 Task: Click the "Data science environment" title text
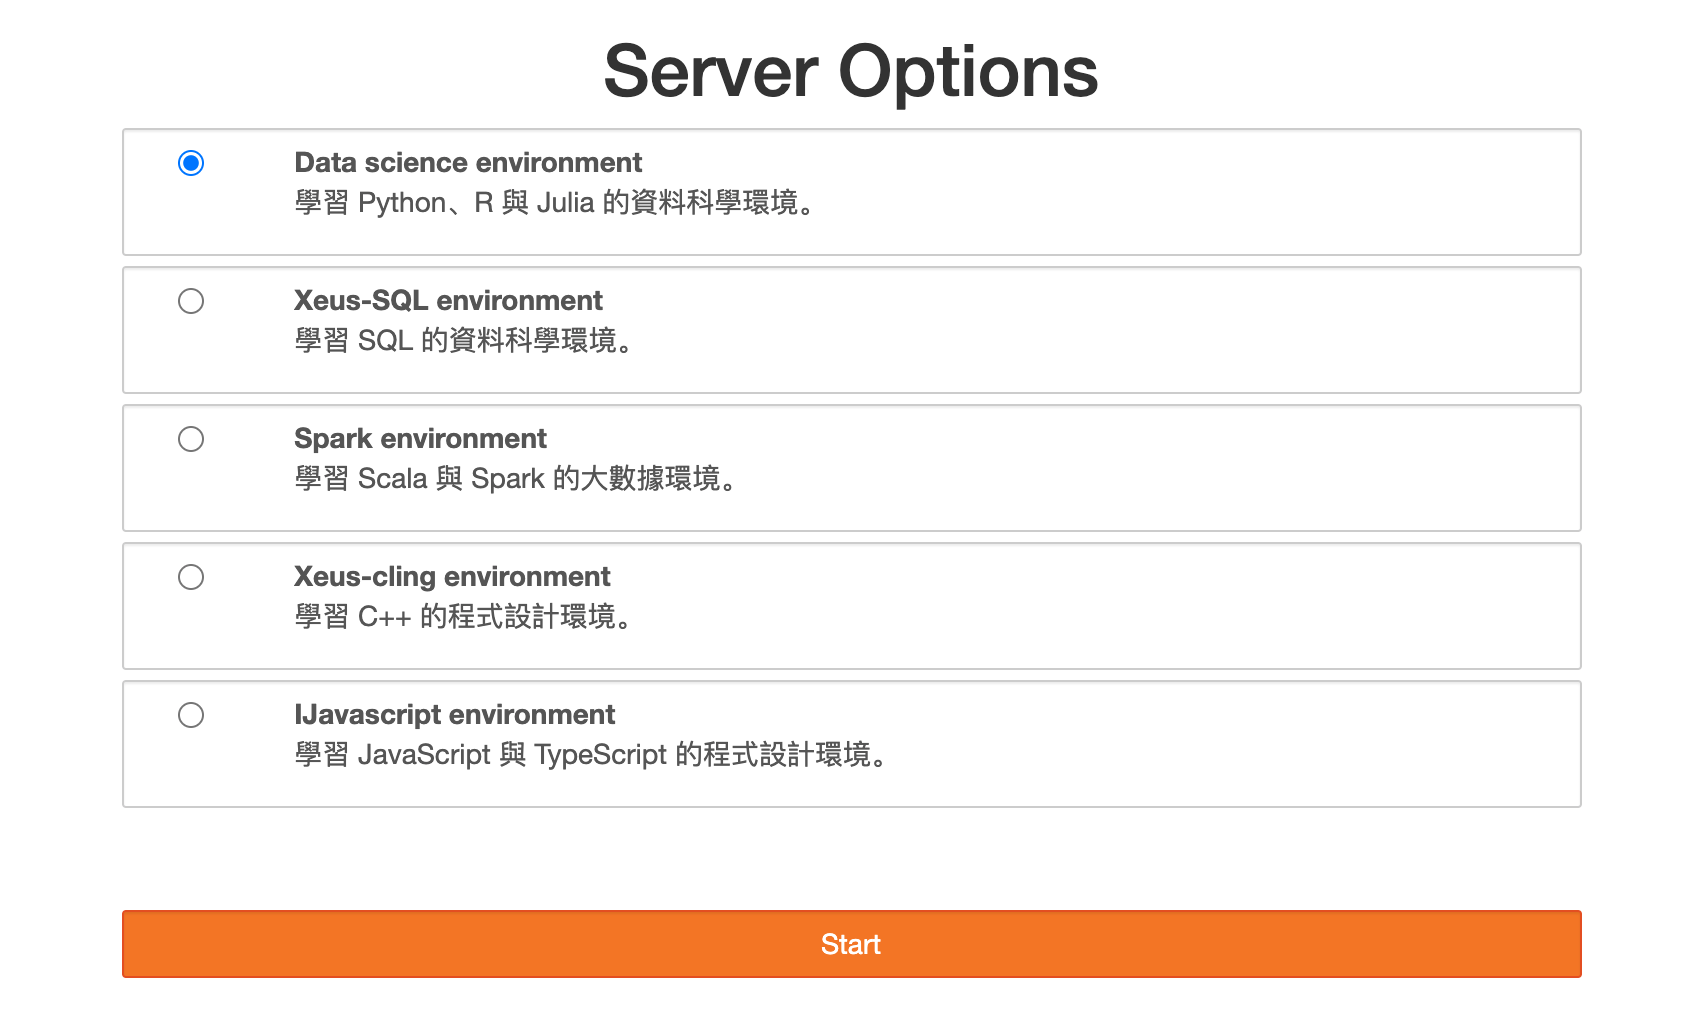click(468, 162)
